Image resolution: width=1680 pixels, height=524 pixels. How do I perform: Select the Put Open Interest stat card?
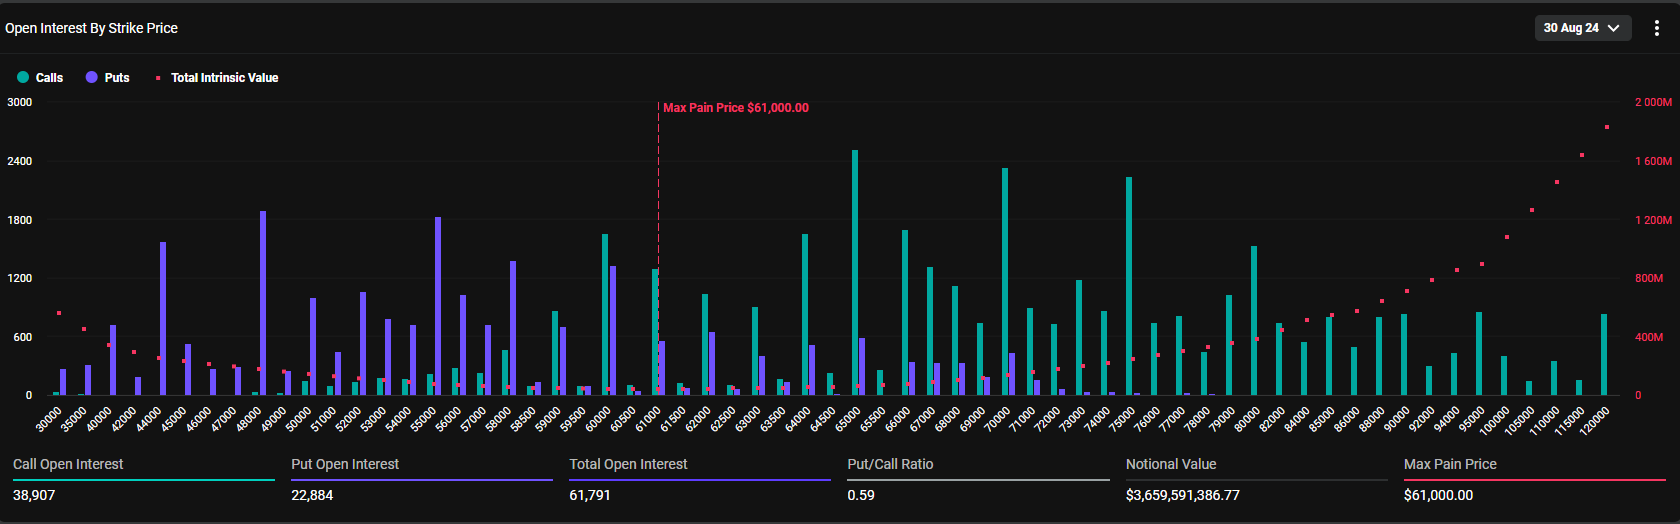point(421,479)
